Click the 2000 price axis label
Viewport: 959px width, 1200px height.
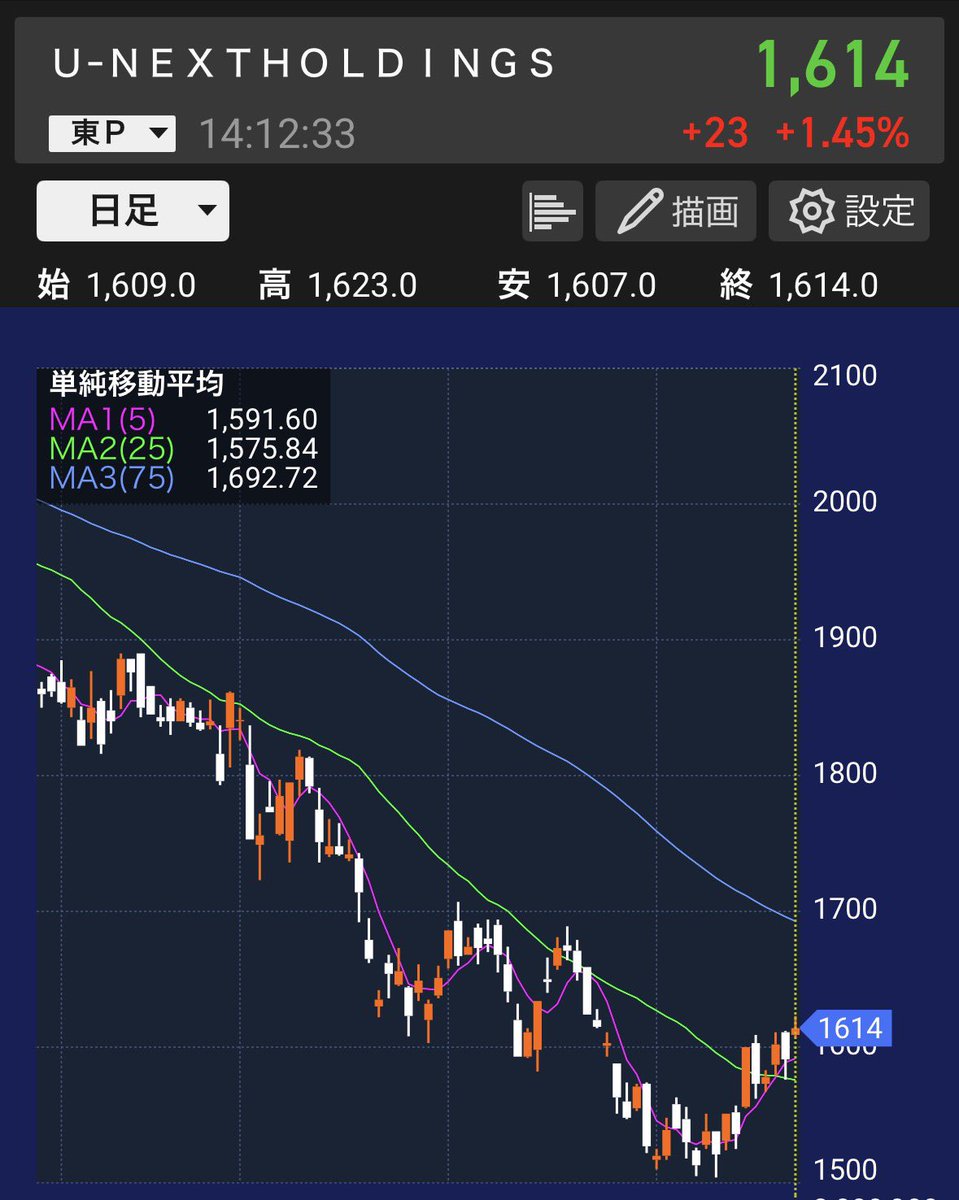[845, 502]
